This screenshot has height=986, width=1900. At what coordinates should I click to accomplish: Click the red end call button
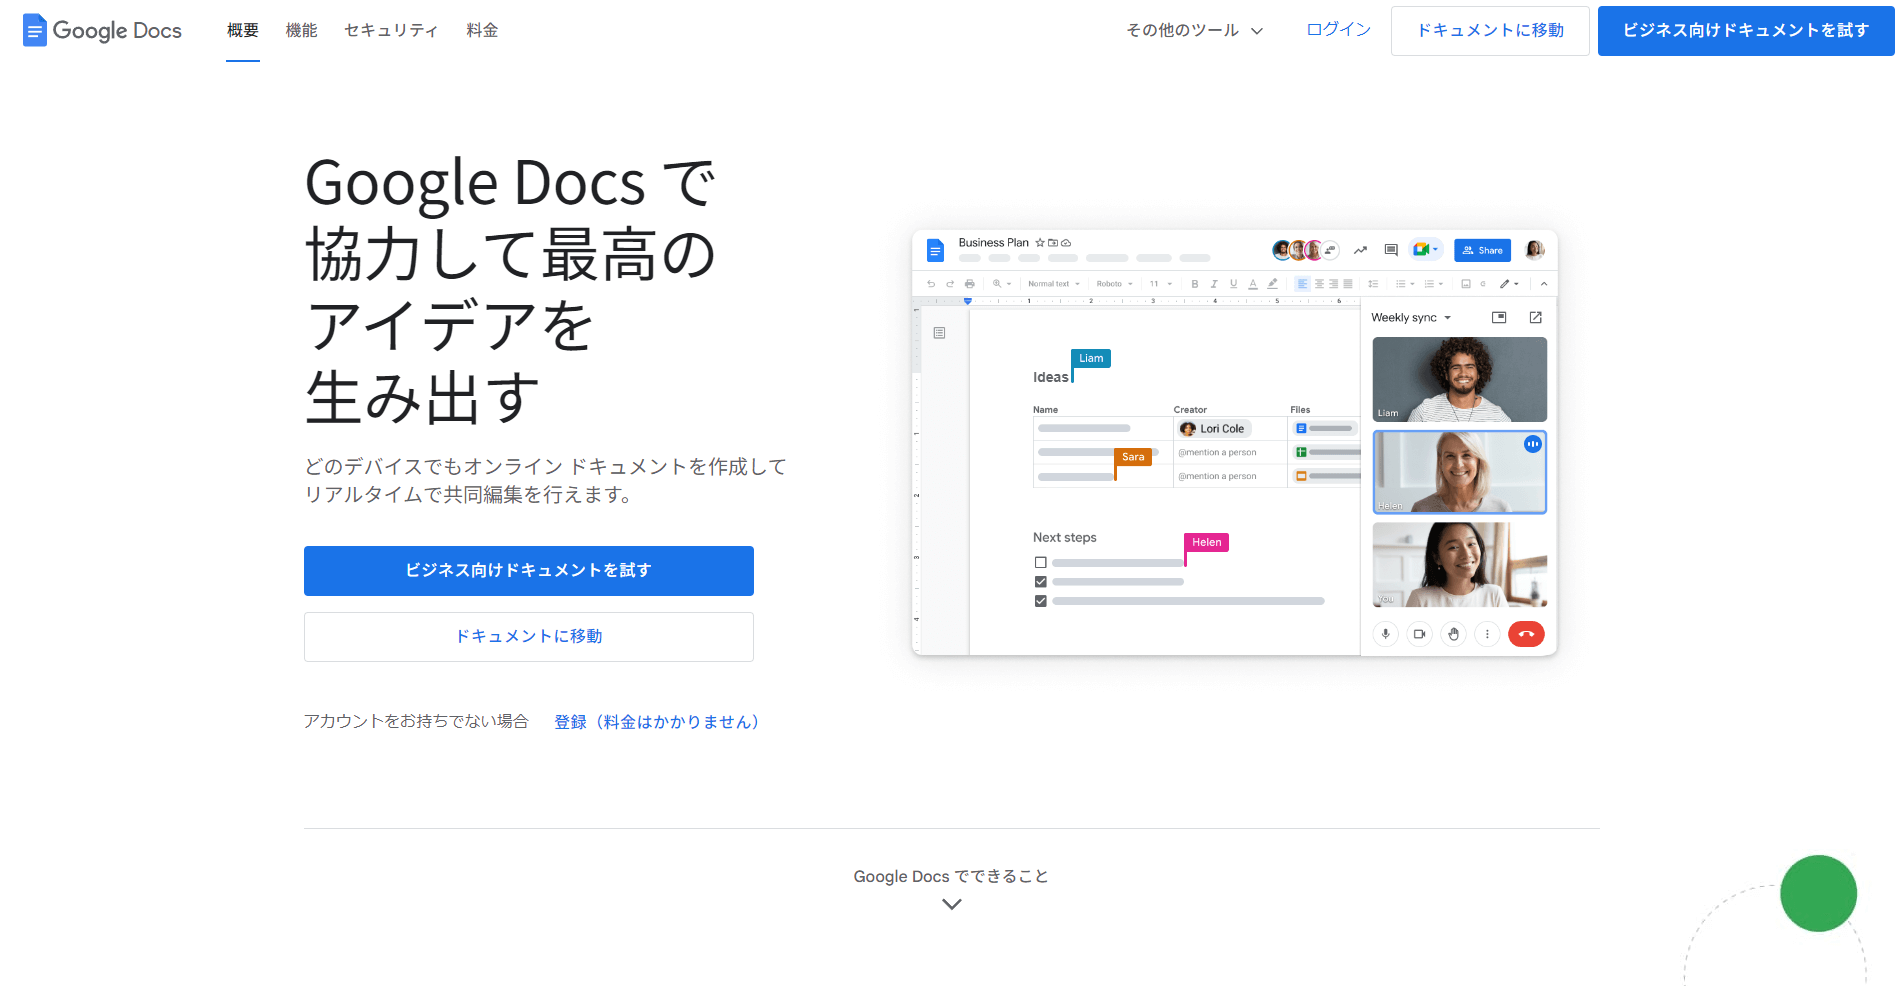(x=1526, y=634)
